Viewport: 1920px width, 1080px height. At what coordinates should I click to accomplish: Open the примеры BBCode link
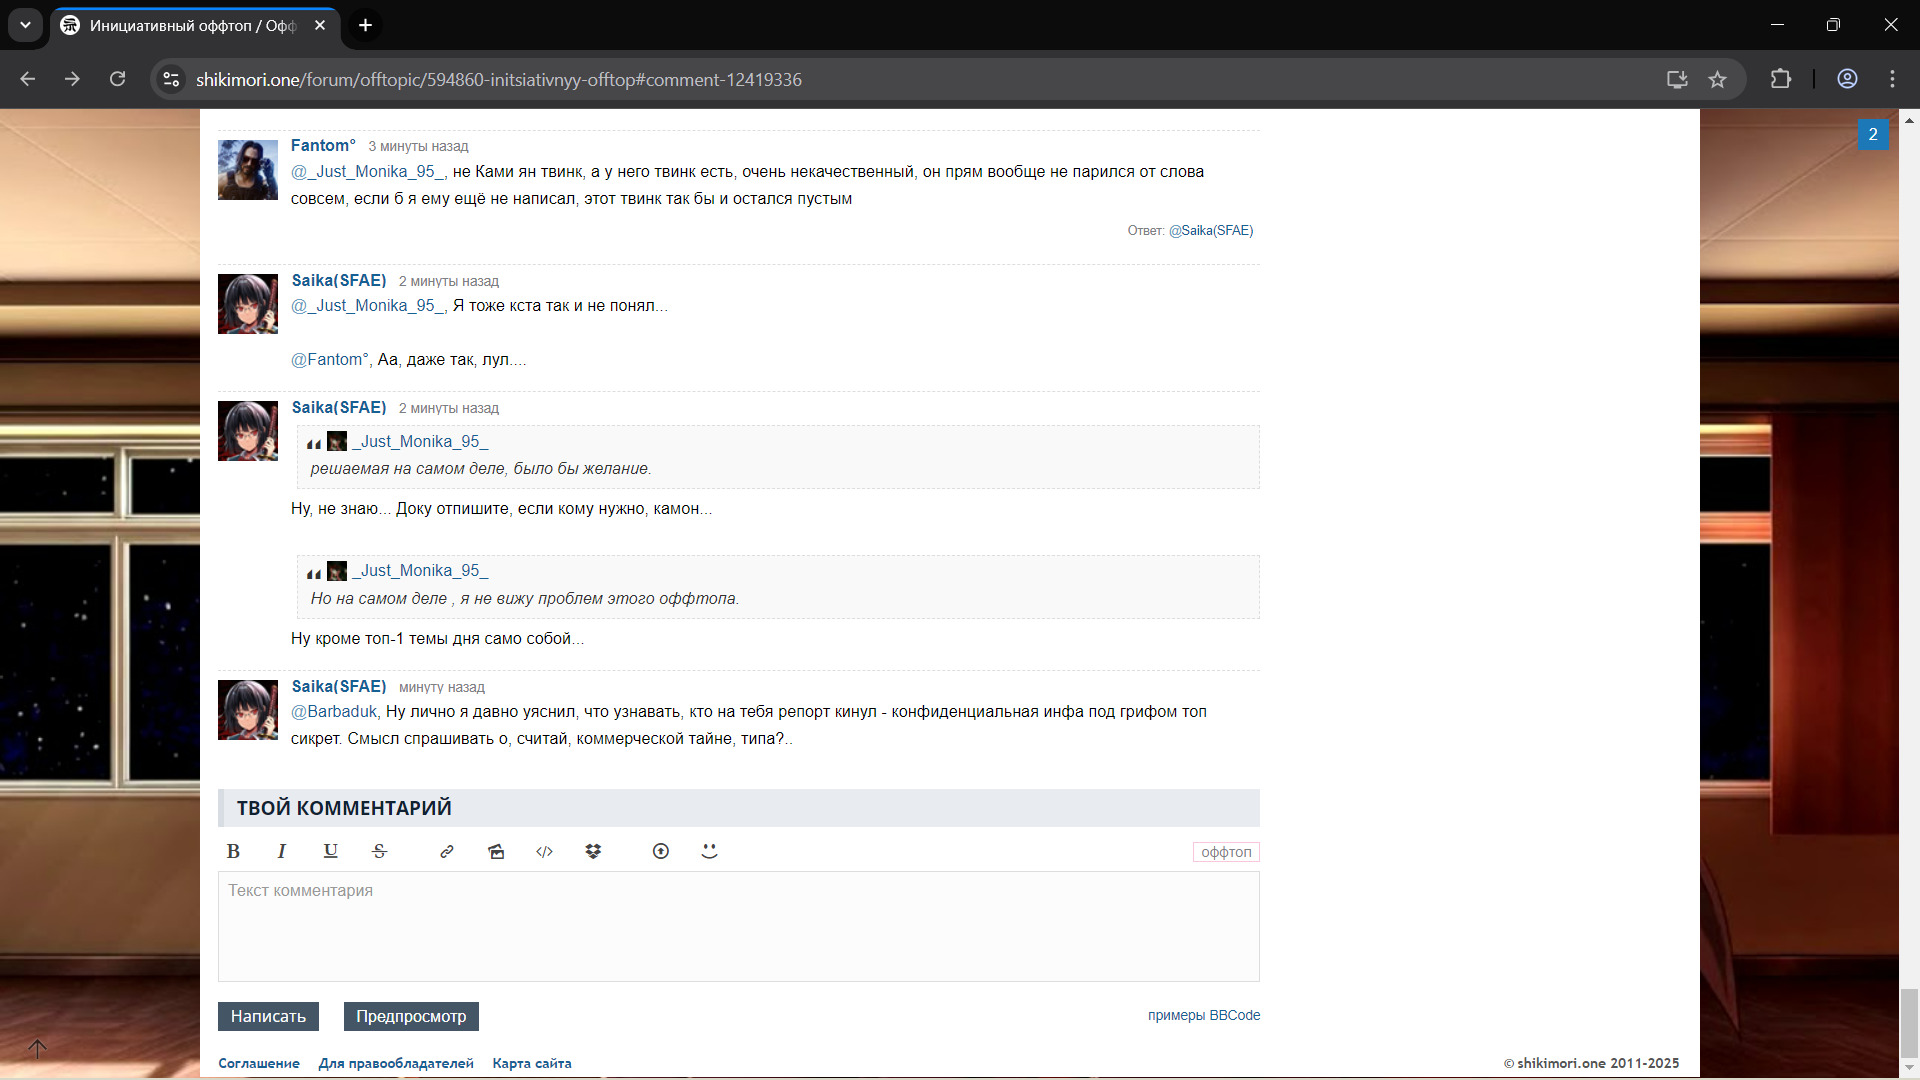tap(1203, 1015)
